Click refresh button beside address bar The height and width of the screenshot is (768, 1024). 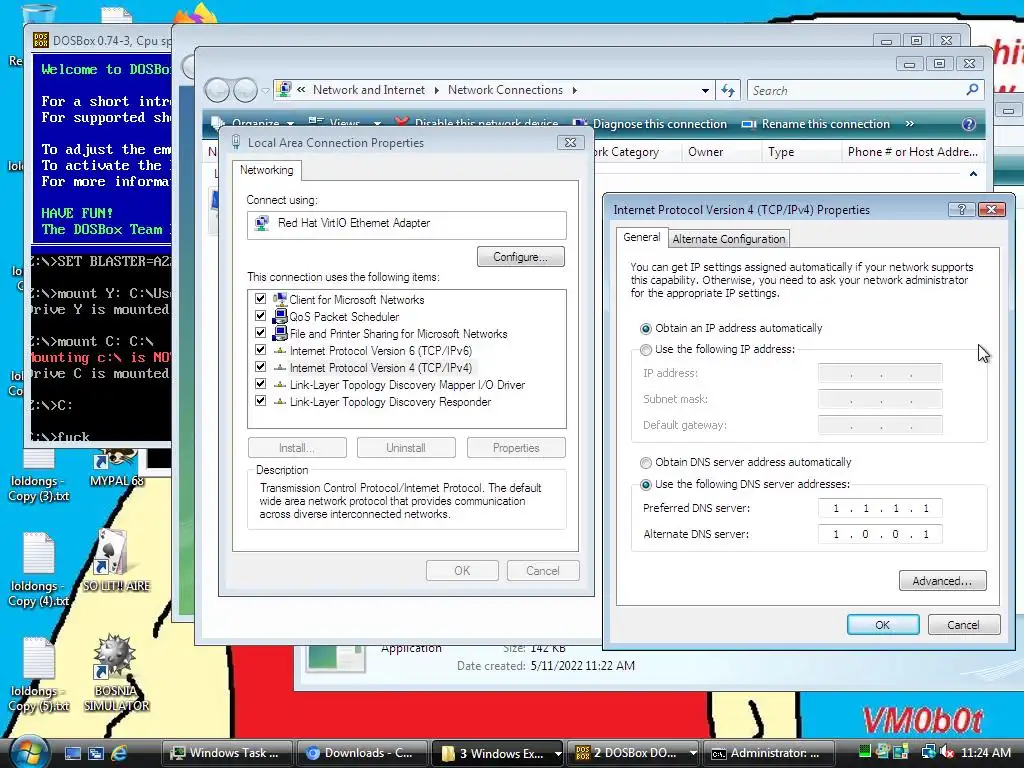tap(728, 90)
